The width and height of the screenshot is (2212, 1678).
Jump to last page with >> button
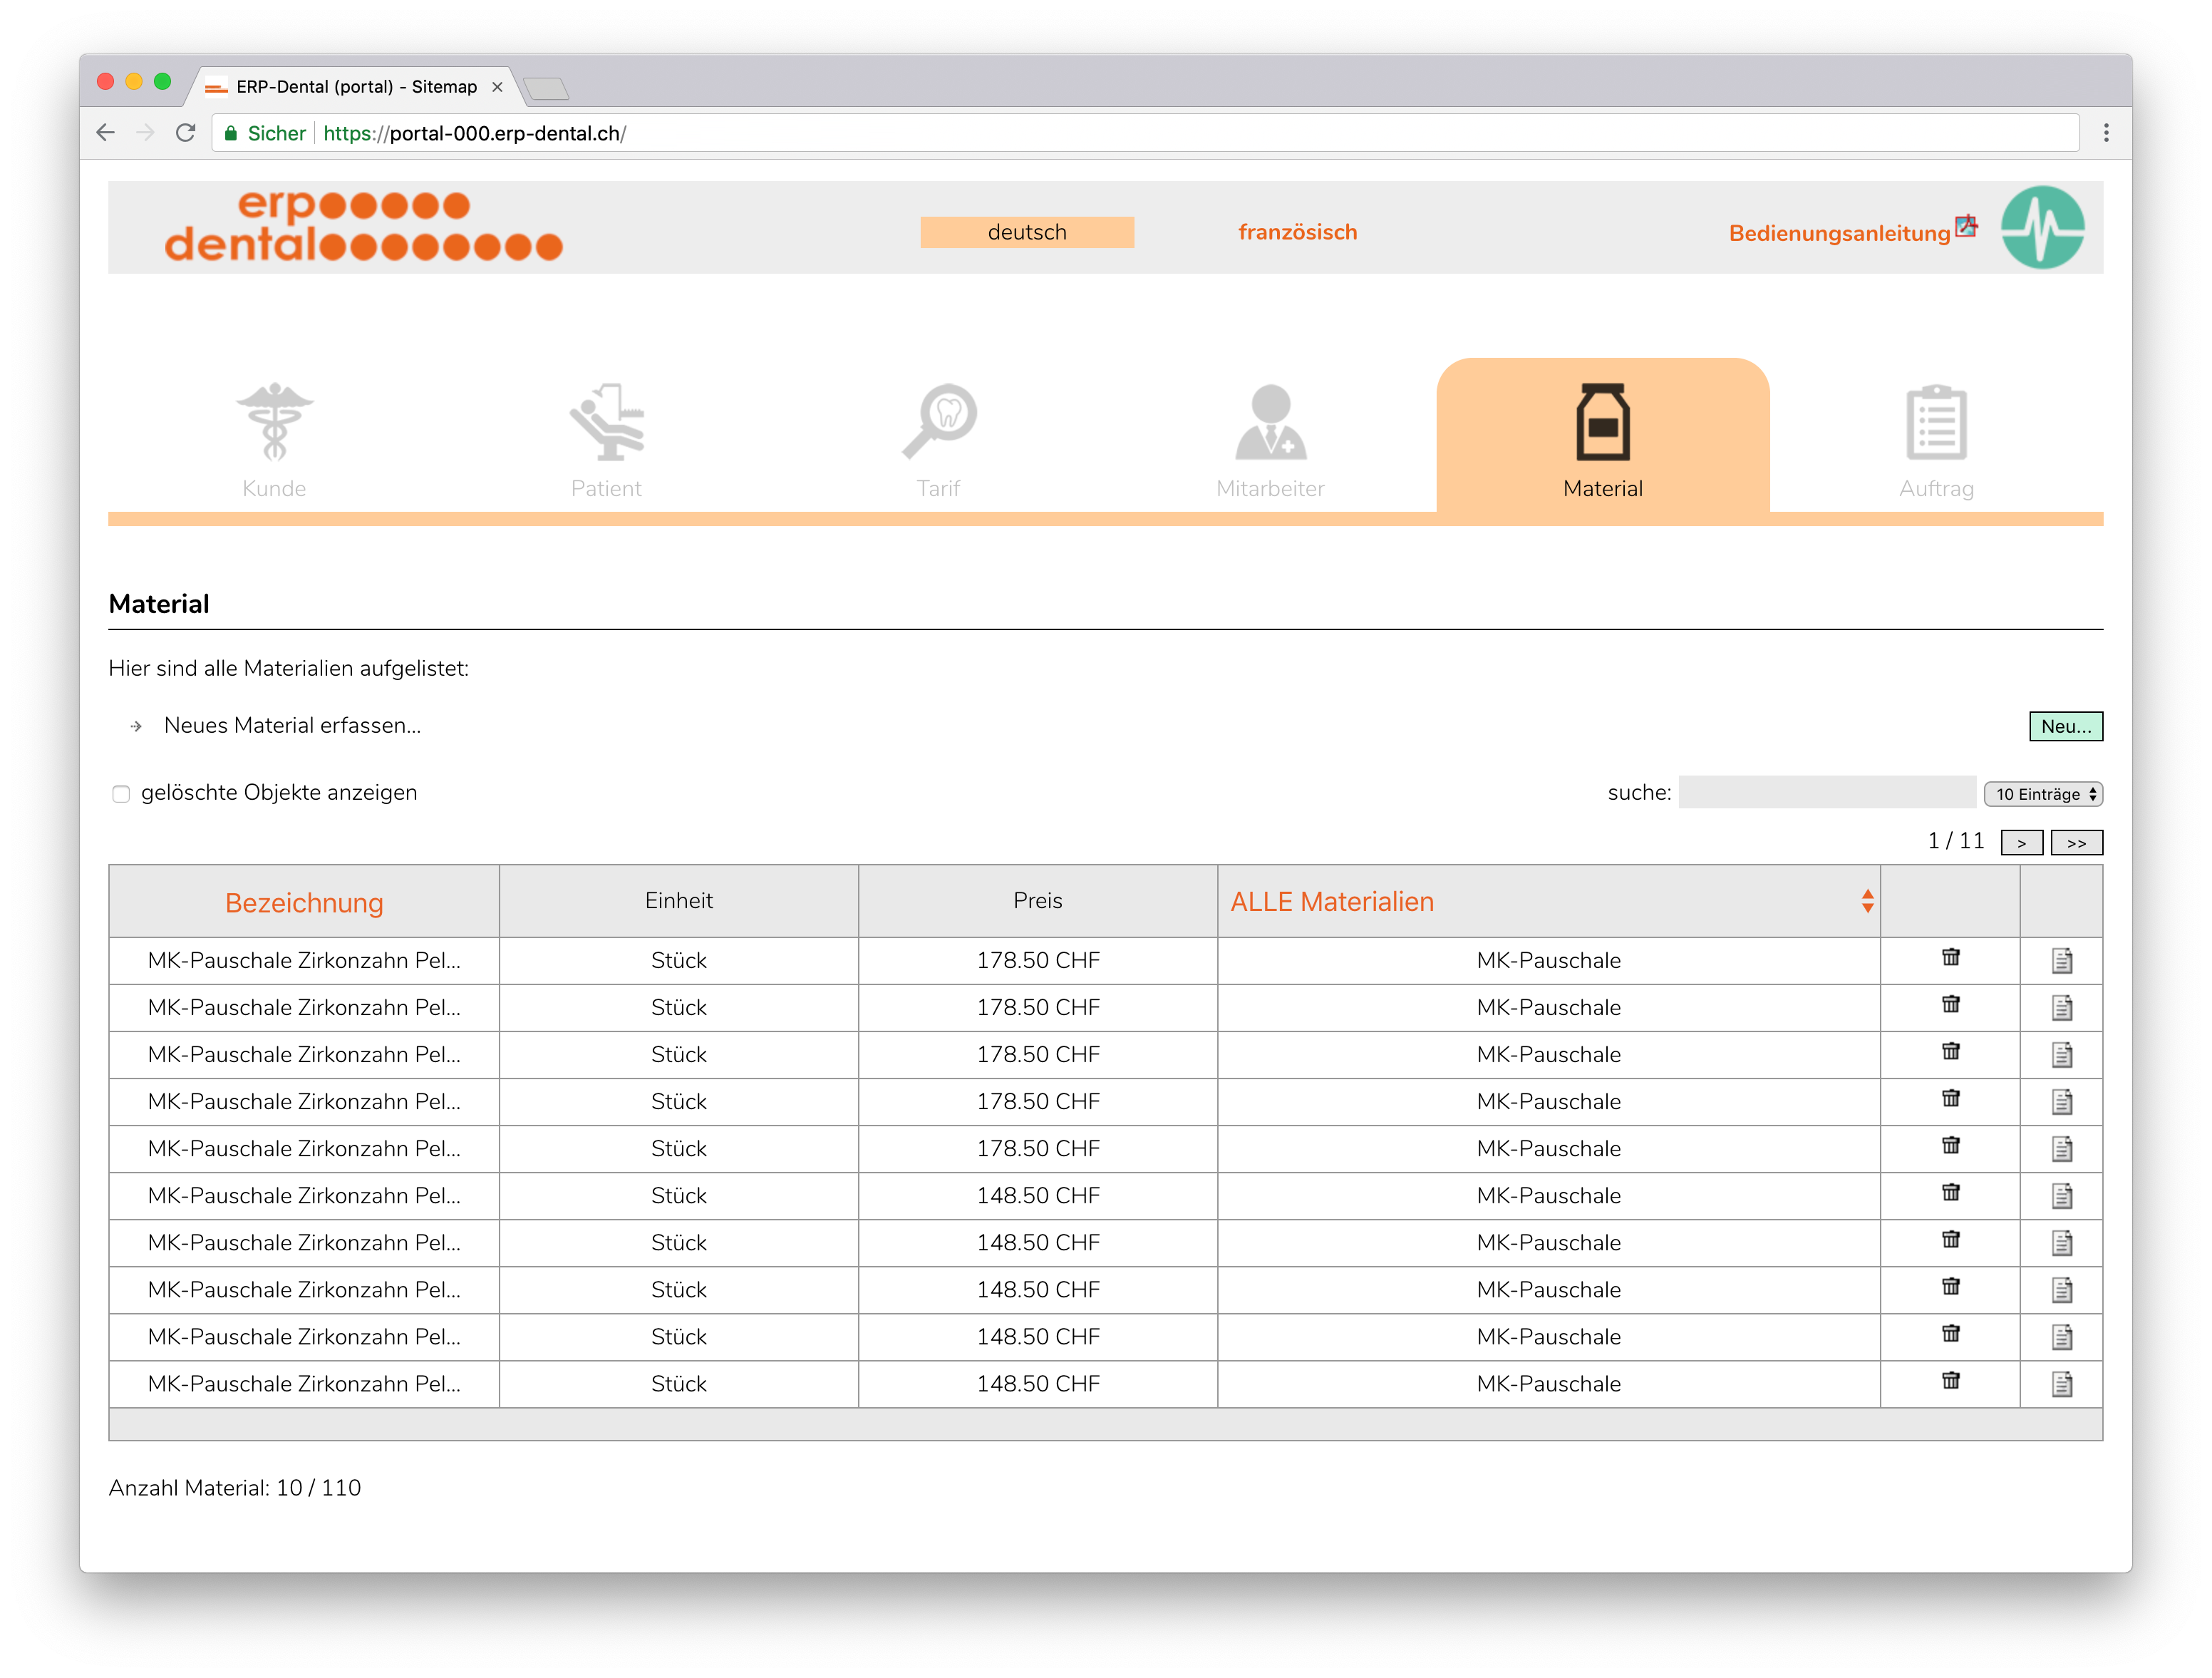click(2076, 843)
